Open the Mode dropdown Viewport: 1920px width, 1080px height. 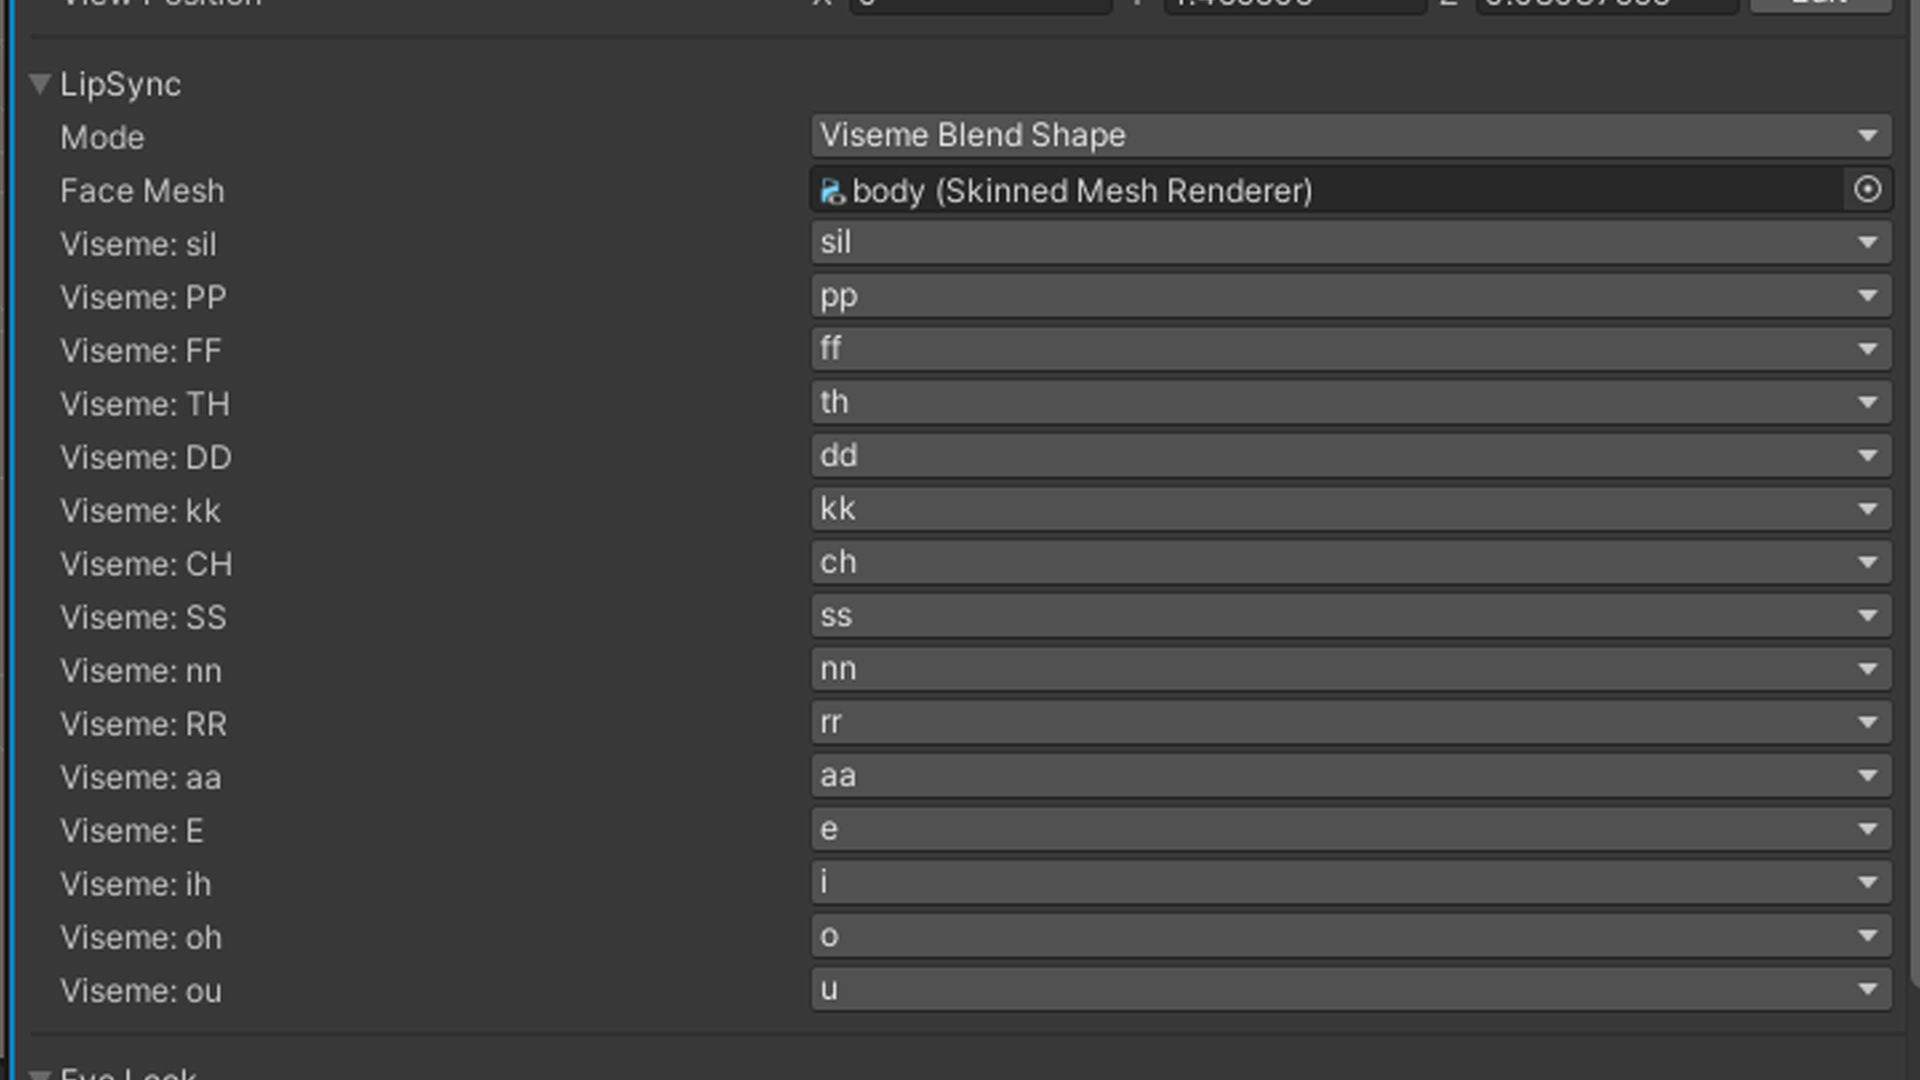click(x=1350, y=136)
